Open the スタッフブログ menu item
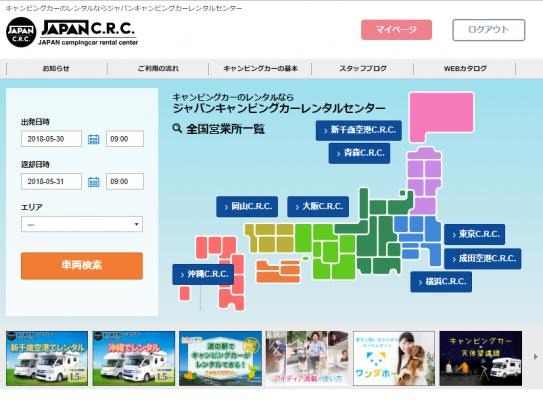 coord(363,69)
